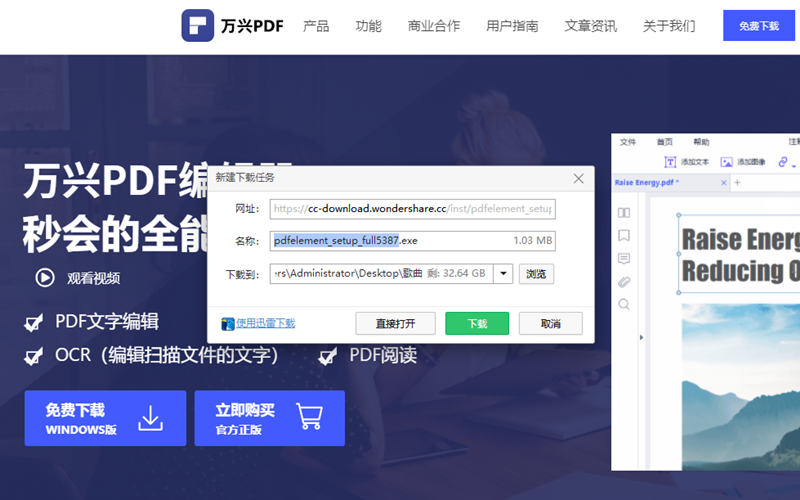Expand the 下载到 path dropdown arrow

[503, 274]
